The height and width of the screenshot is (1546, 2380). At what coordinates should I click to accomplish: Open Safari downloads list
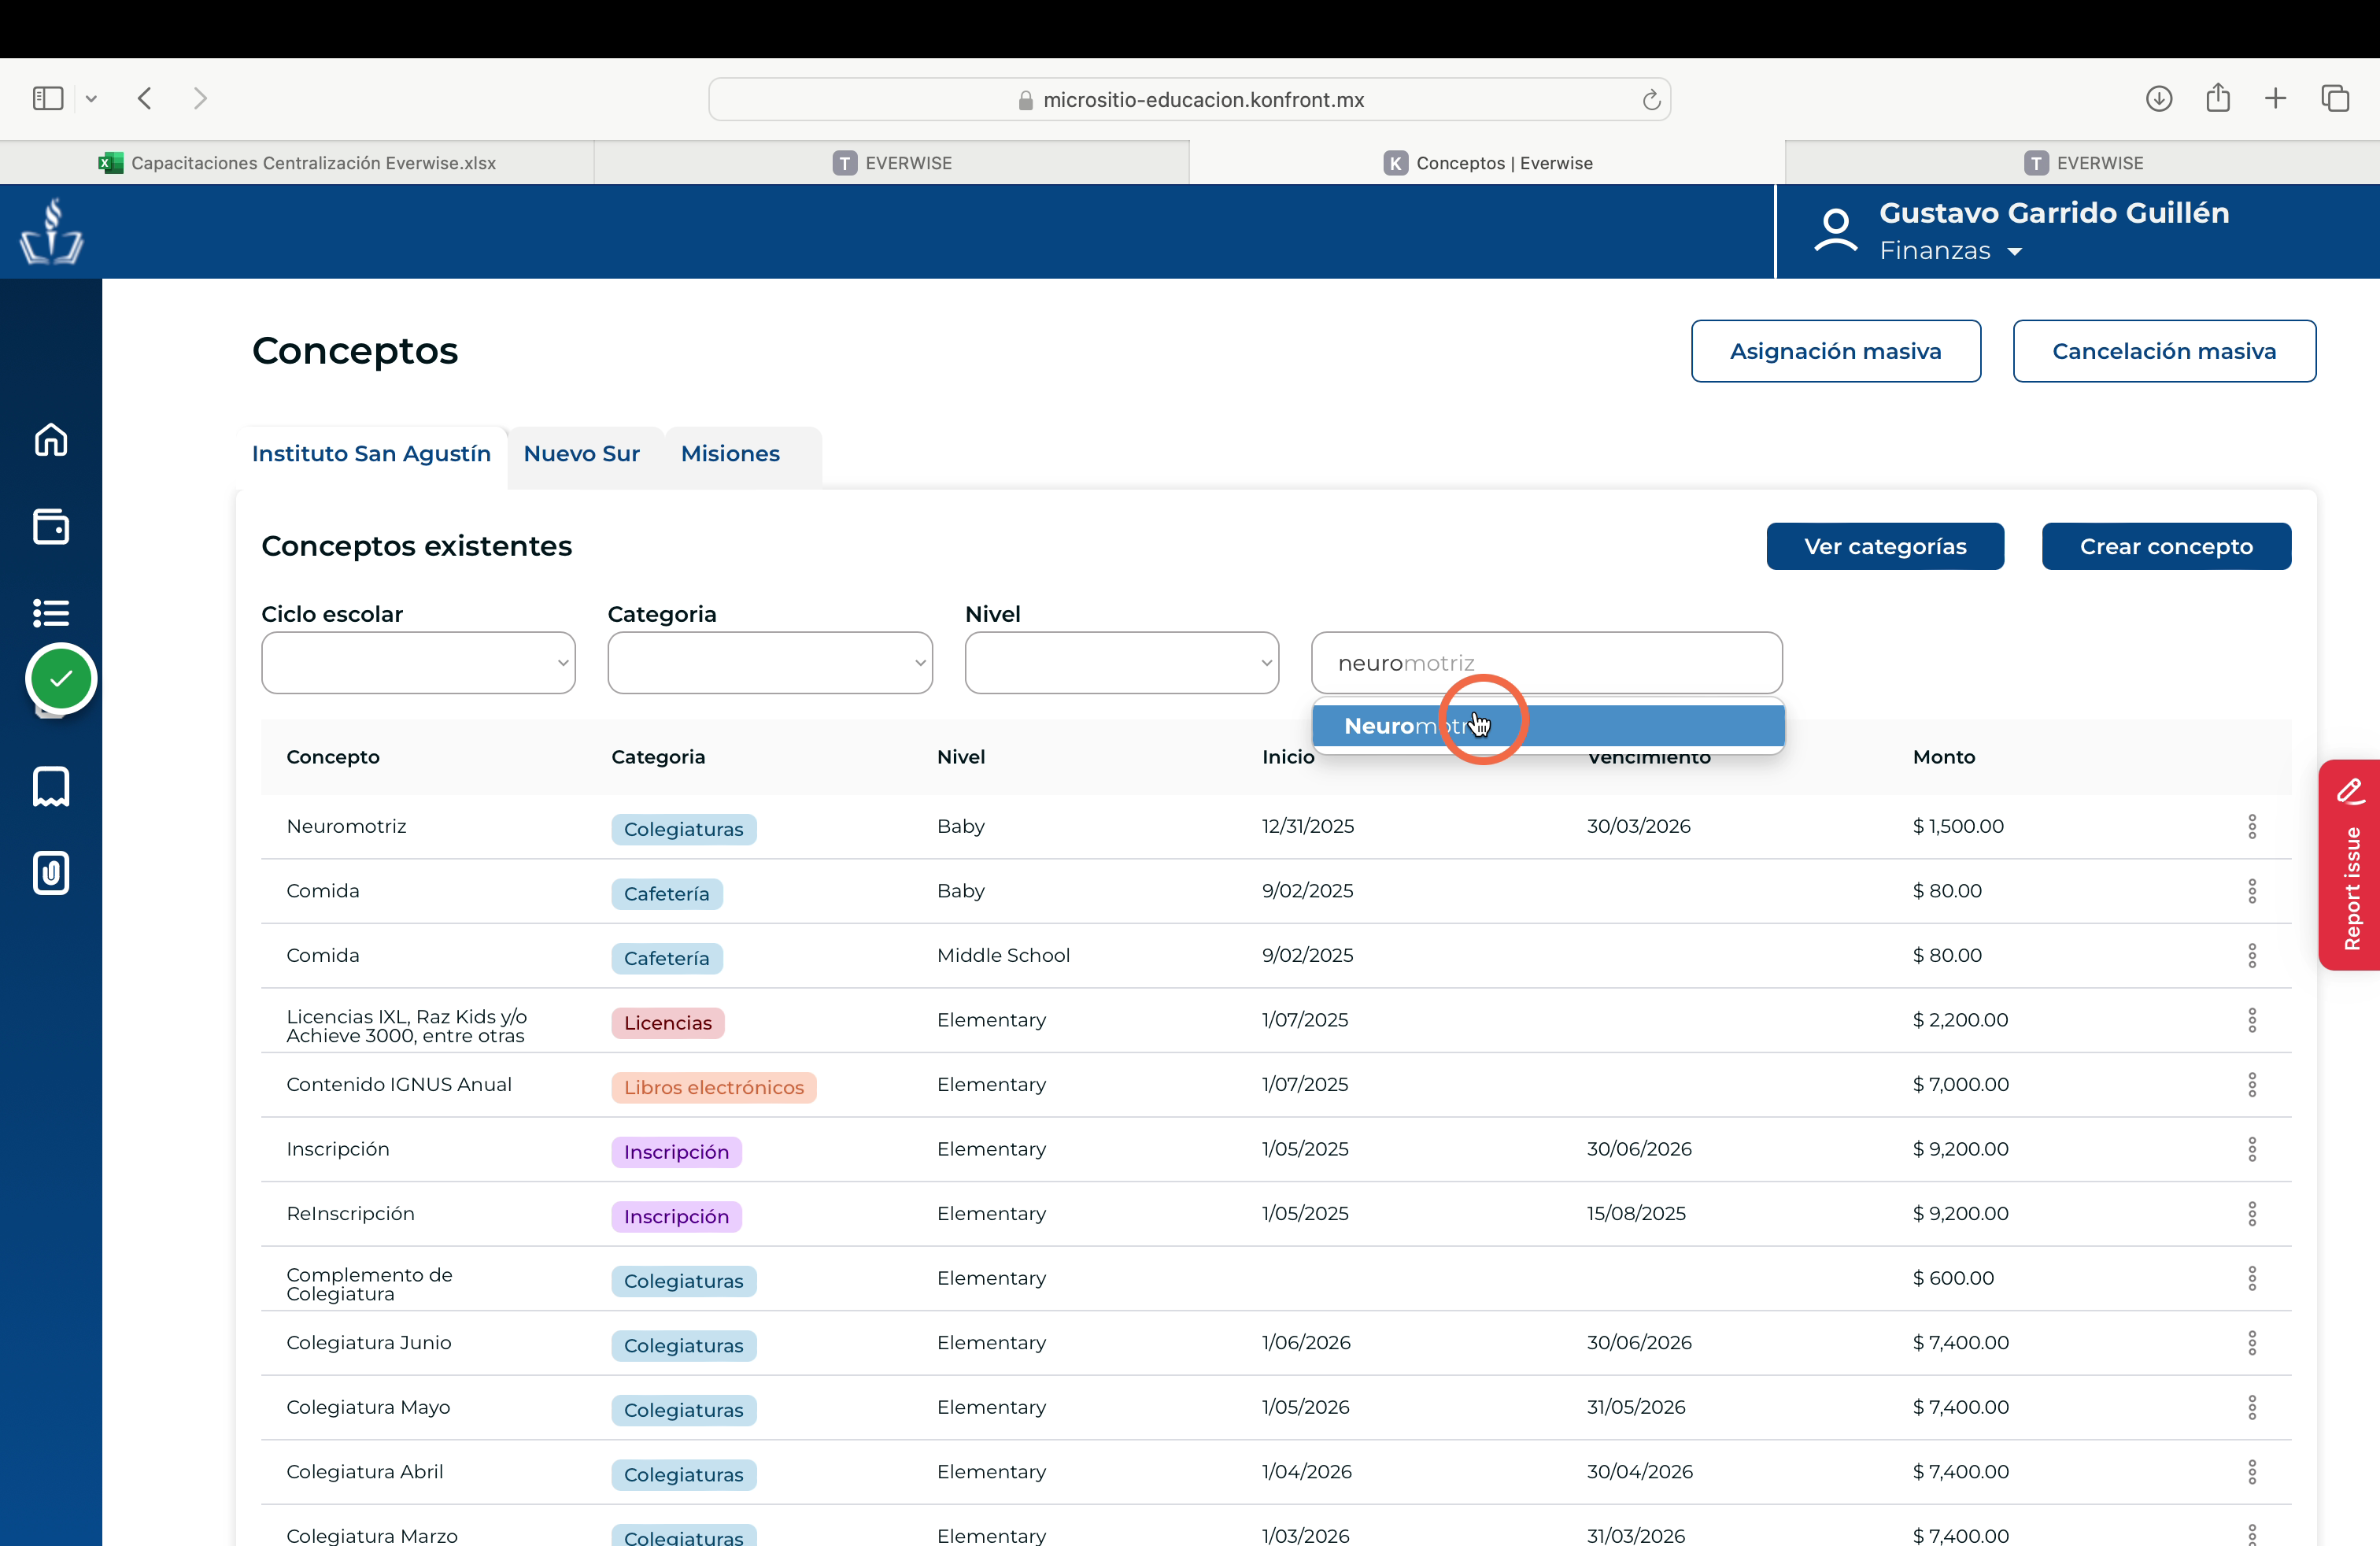point(2159,98)
